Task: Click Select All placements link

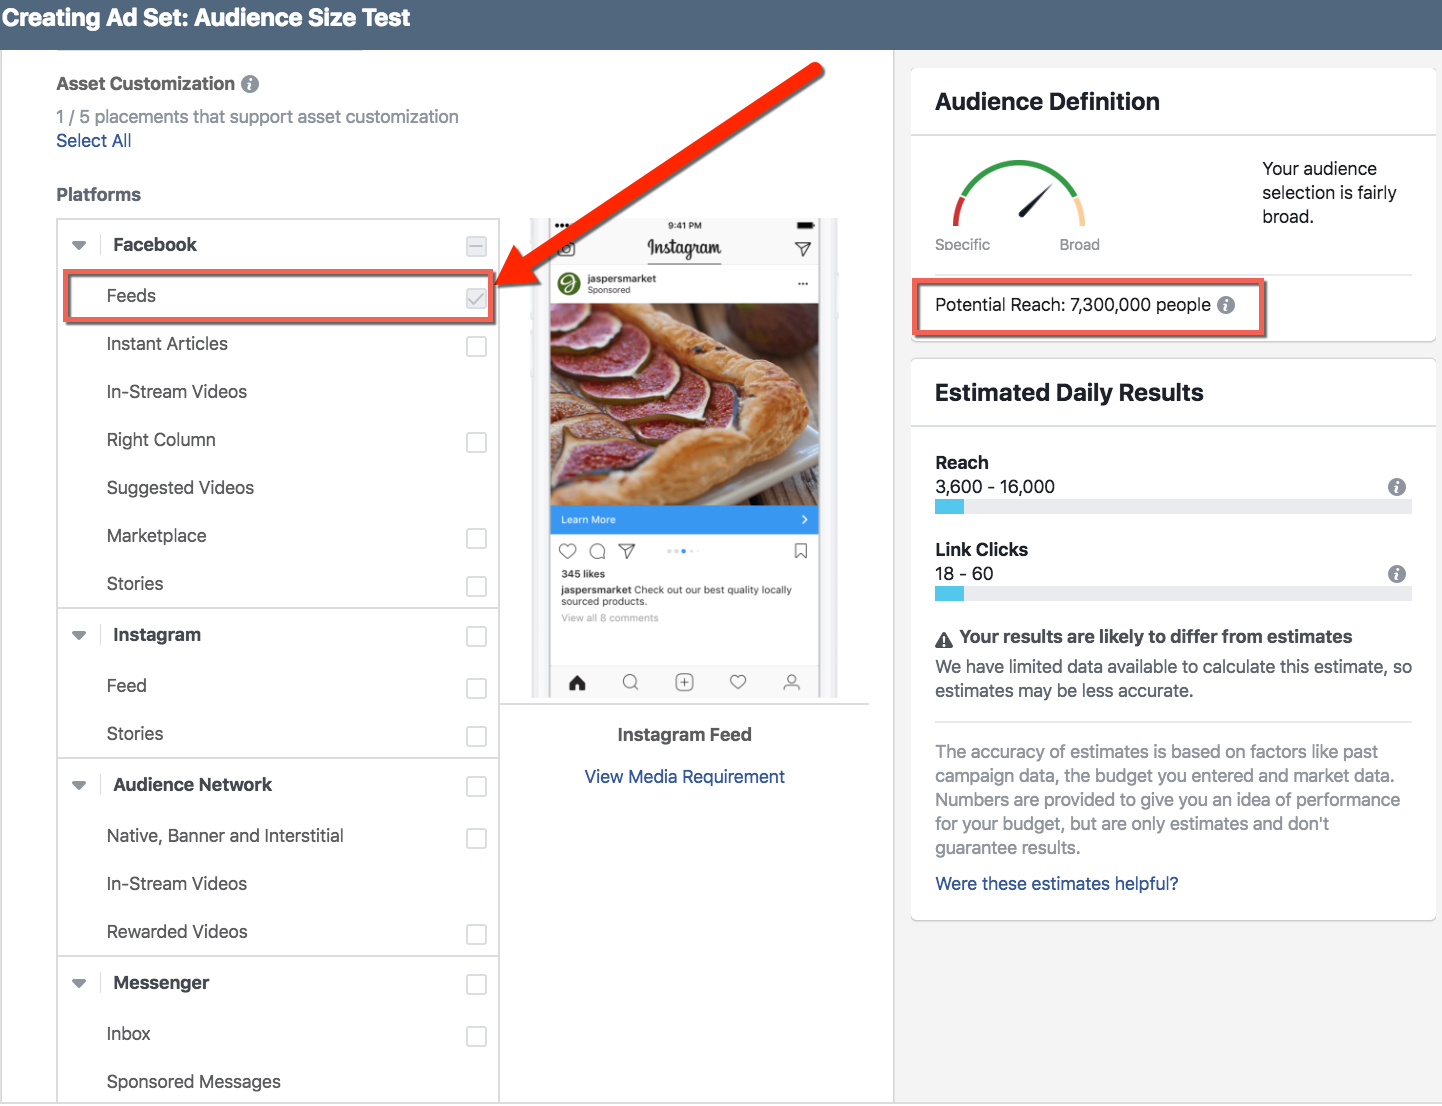Action: 94,141
